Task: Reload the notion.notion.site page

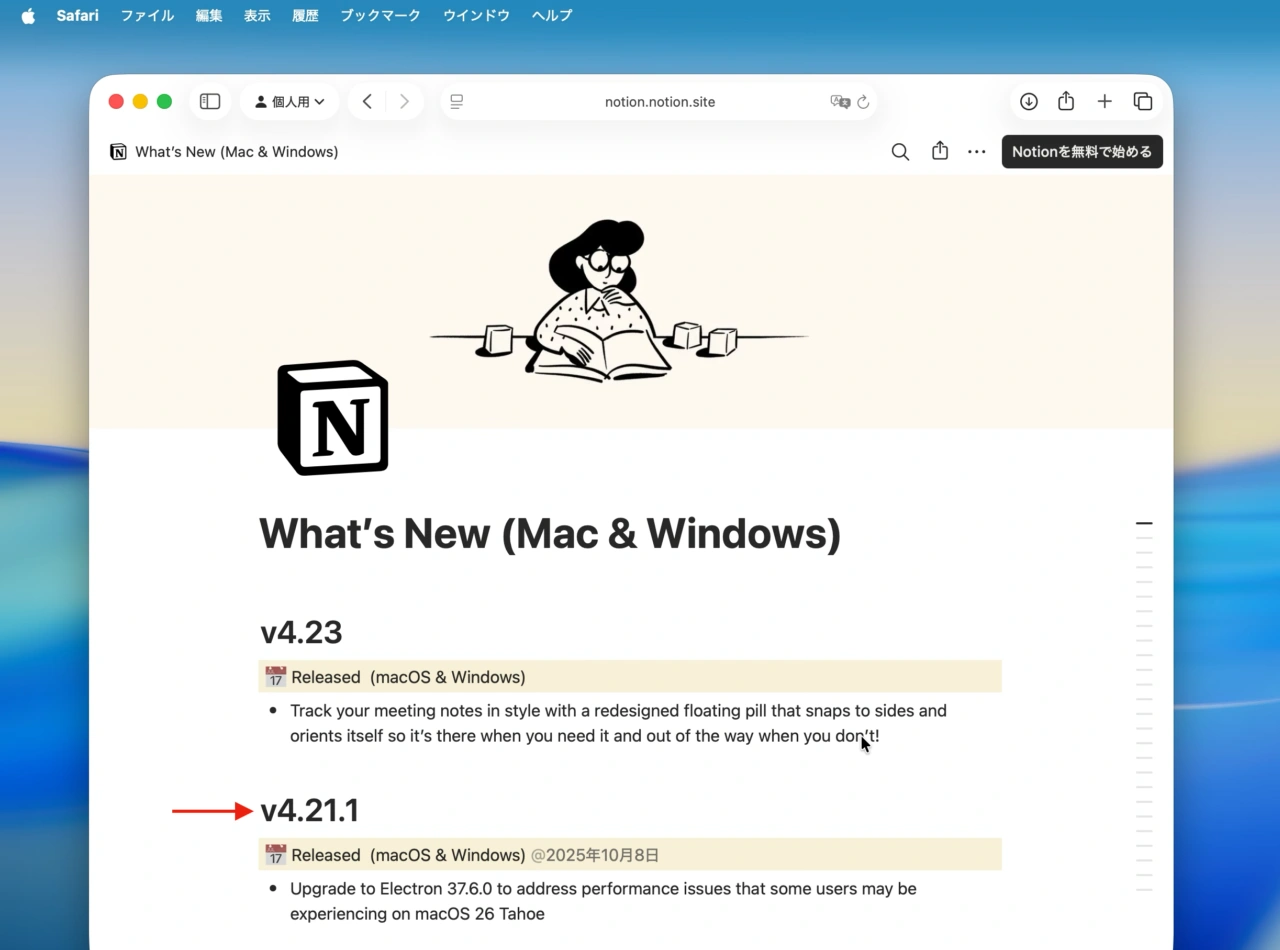Action: coord(863,101)
